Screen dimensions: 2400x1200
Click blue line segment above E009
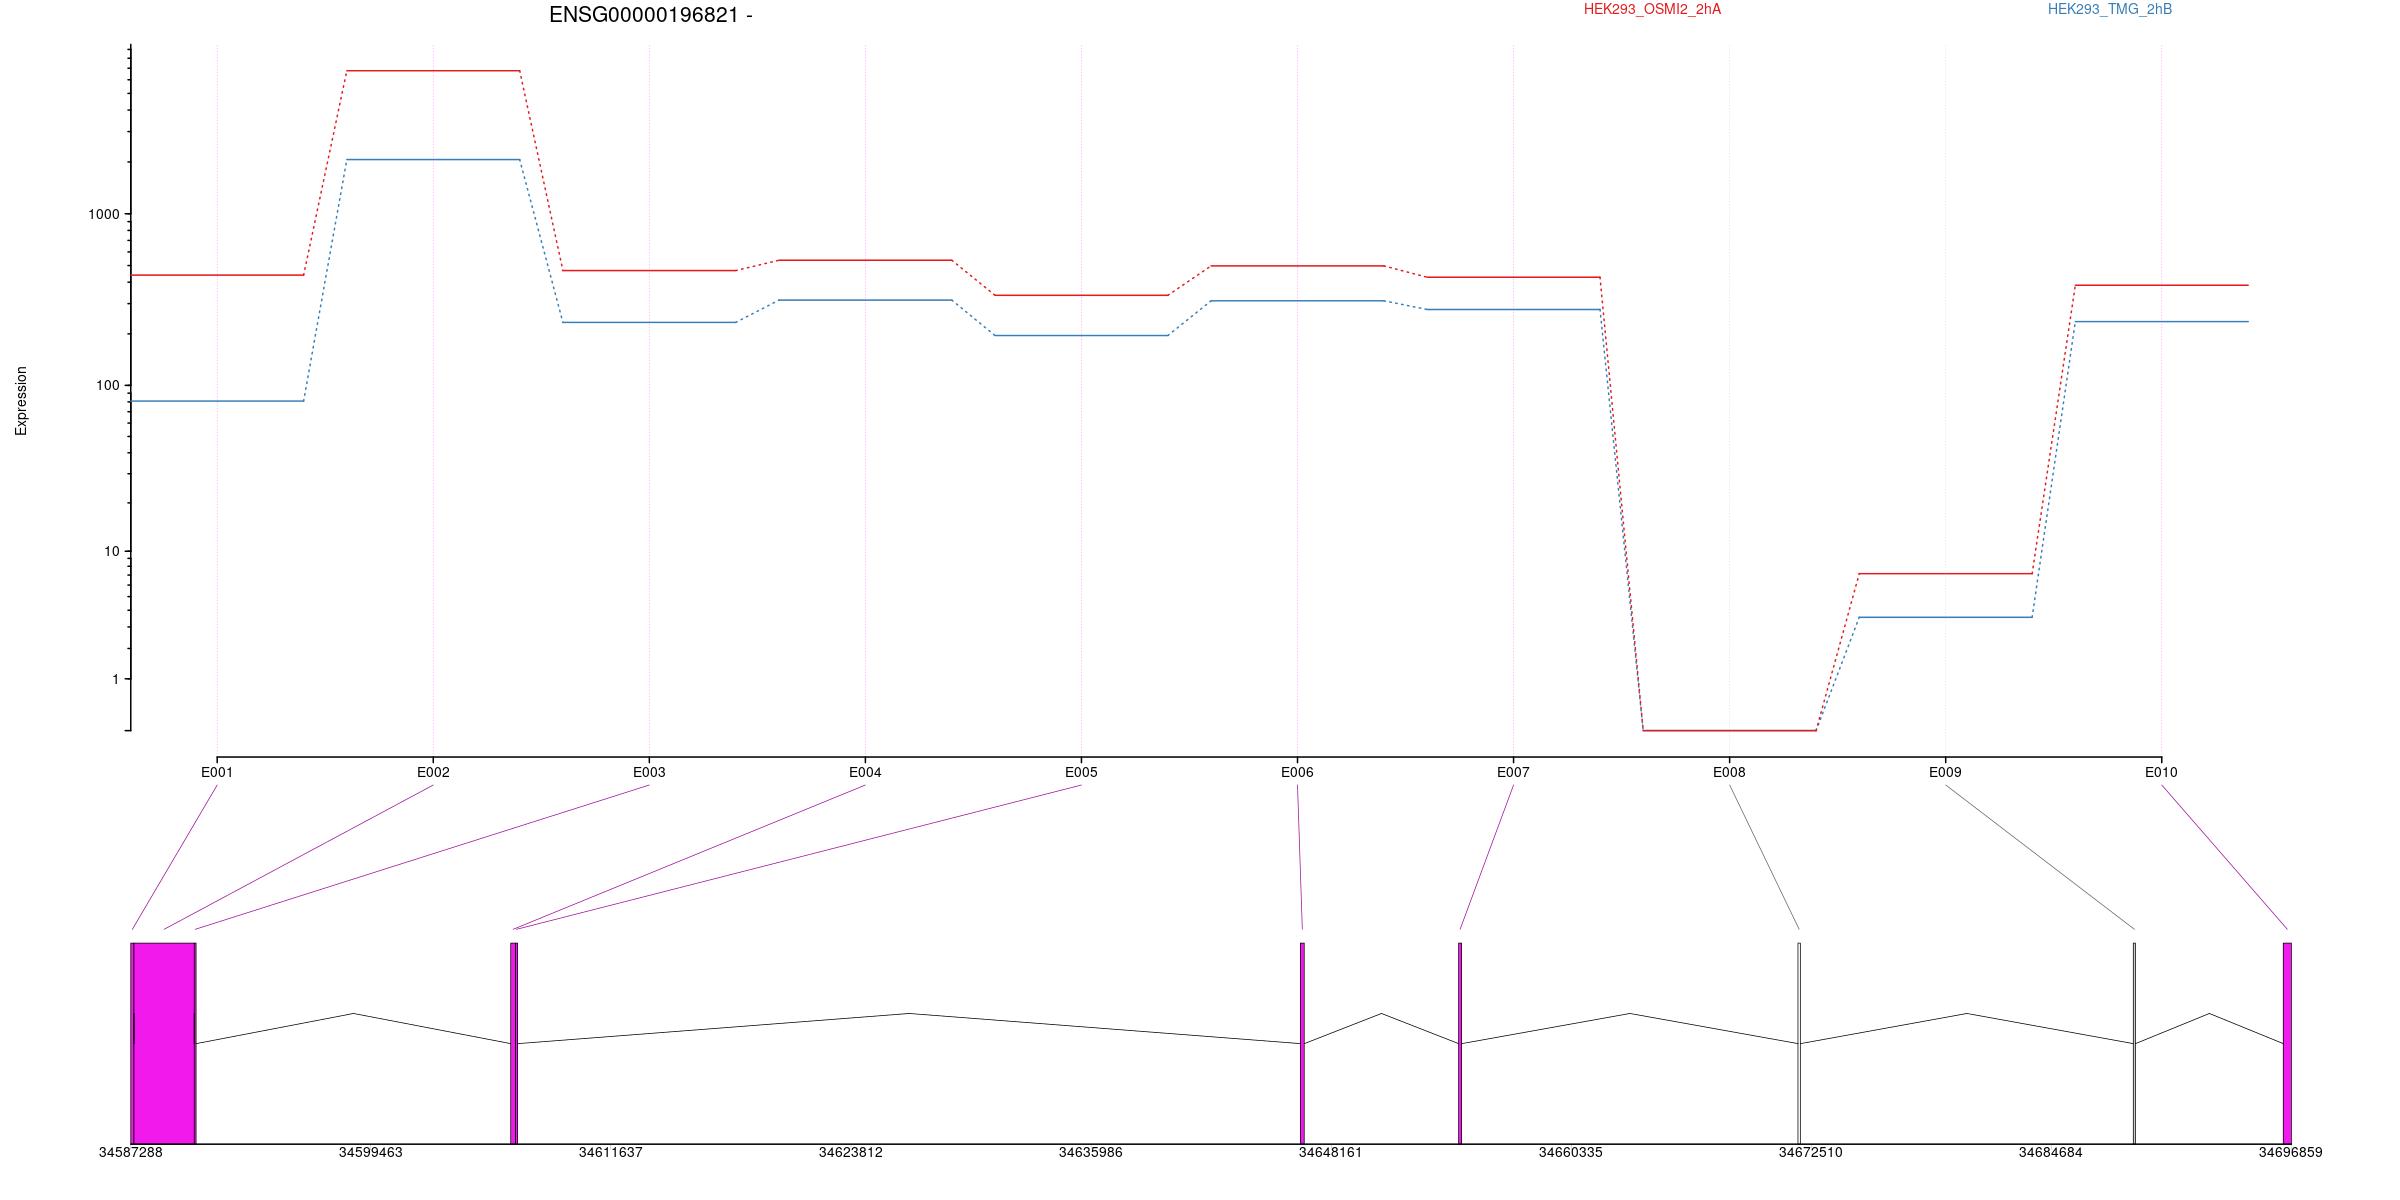[x=1945, y=617]
